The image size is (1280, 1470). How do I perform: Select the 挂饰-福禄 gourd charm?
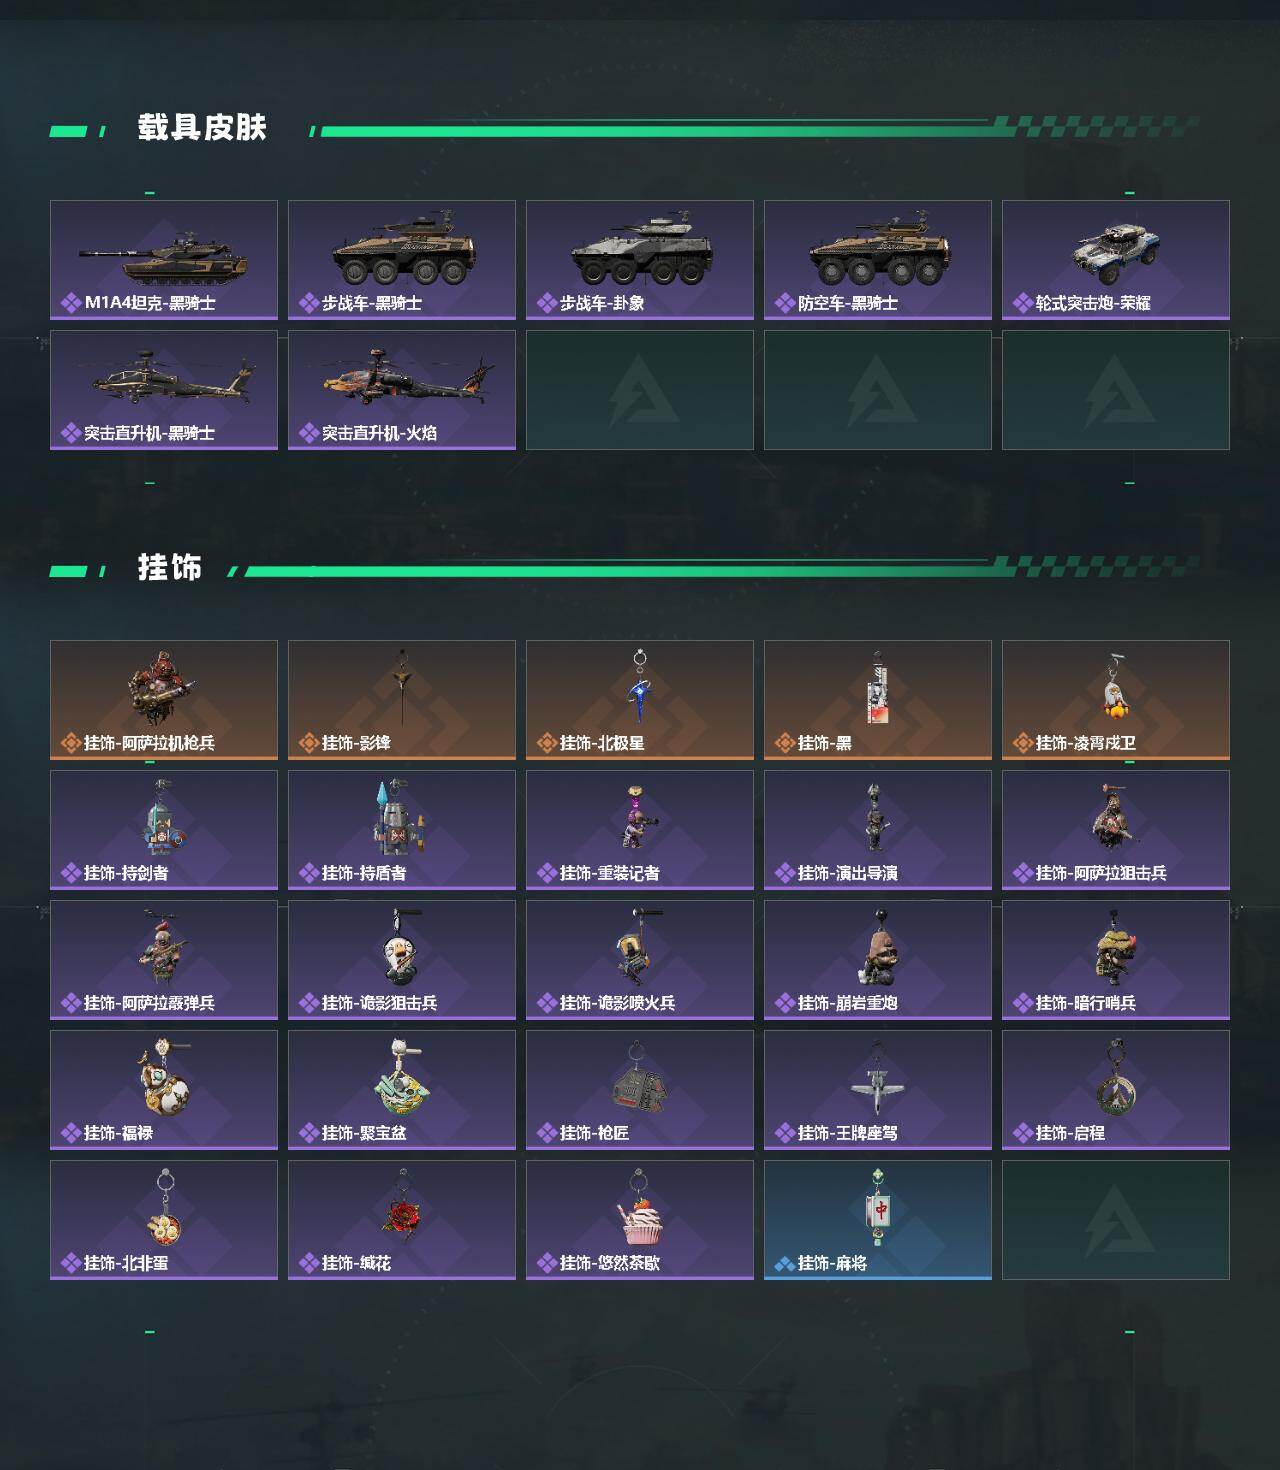pyautogui.click(x=164, y=1090)
